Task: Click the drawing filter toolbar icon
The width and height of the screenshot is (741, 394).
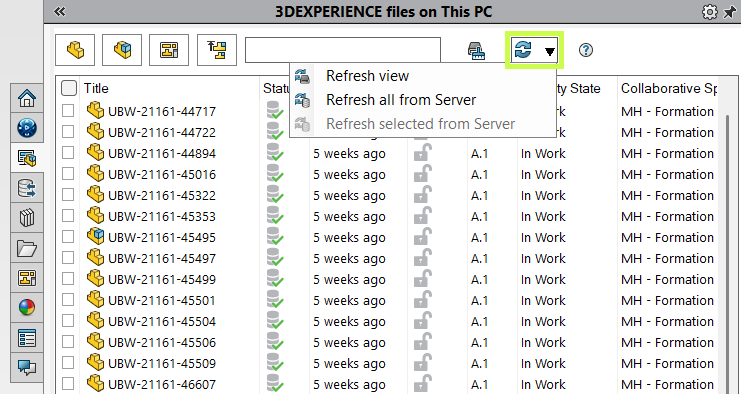Action: pyautogui.click(x=169, y=50)
